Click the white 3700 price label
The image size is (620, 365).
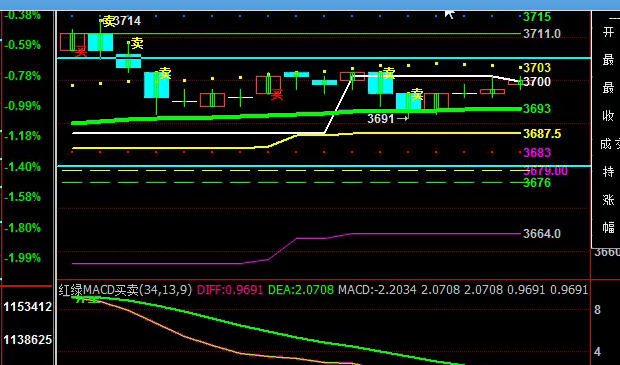537,82
